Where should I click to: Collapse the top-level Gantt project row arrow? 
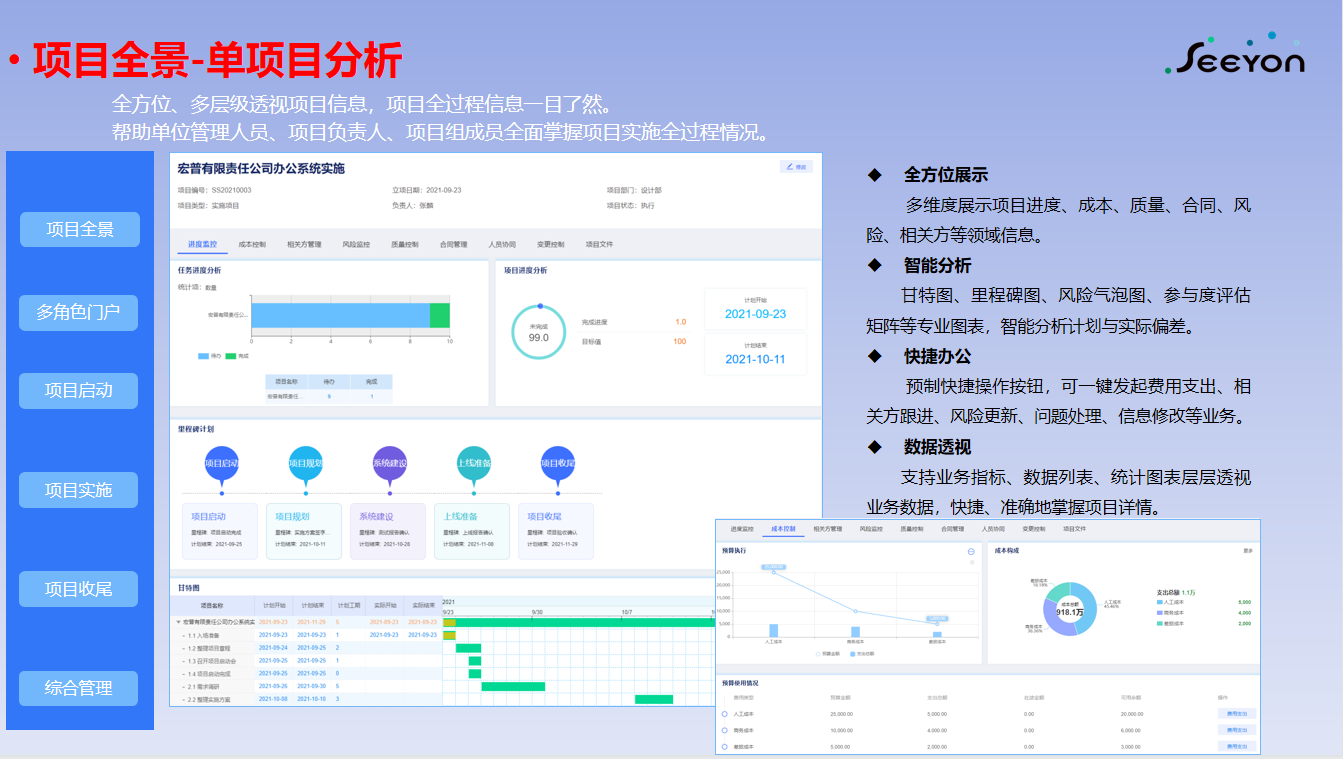tap(179, 622)
